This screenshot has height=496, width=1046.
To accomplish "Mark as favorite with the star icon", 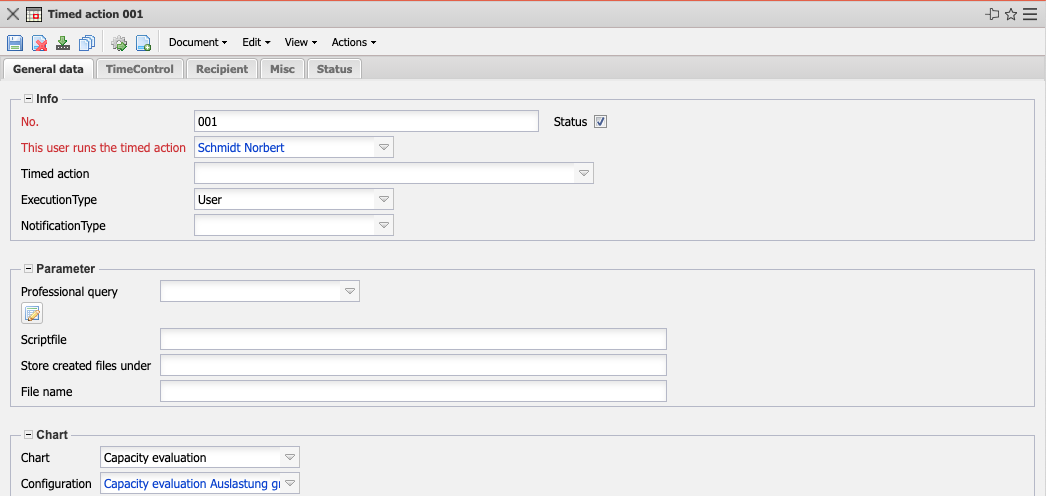I will click(x=1011, y=14).
